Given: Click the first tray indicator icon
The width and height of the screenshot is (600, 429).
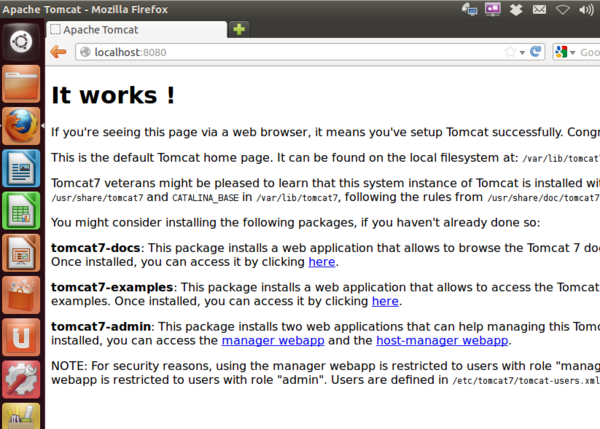Looking at the screenshot, I should click(469, 9).
